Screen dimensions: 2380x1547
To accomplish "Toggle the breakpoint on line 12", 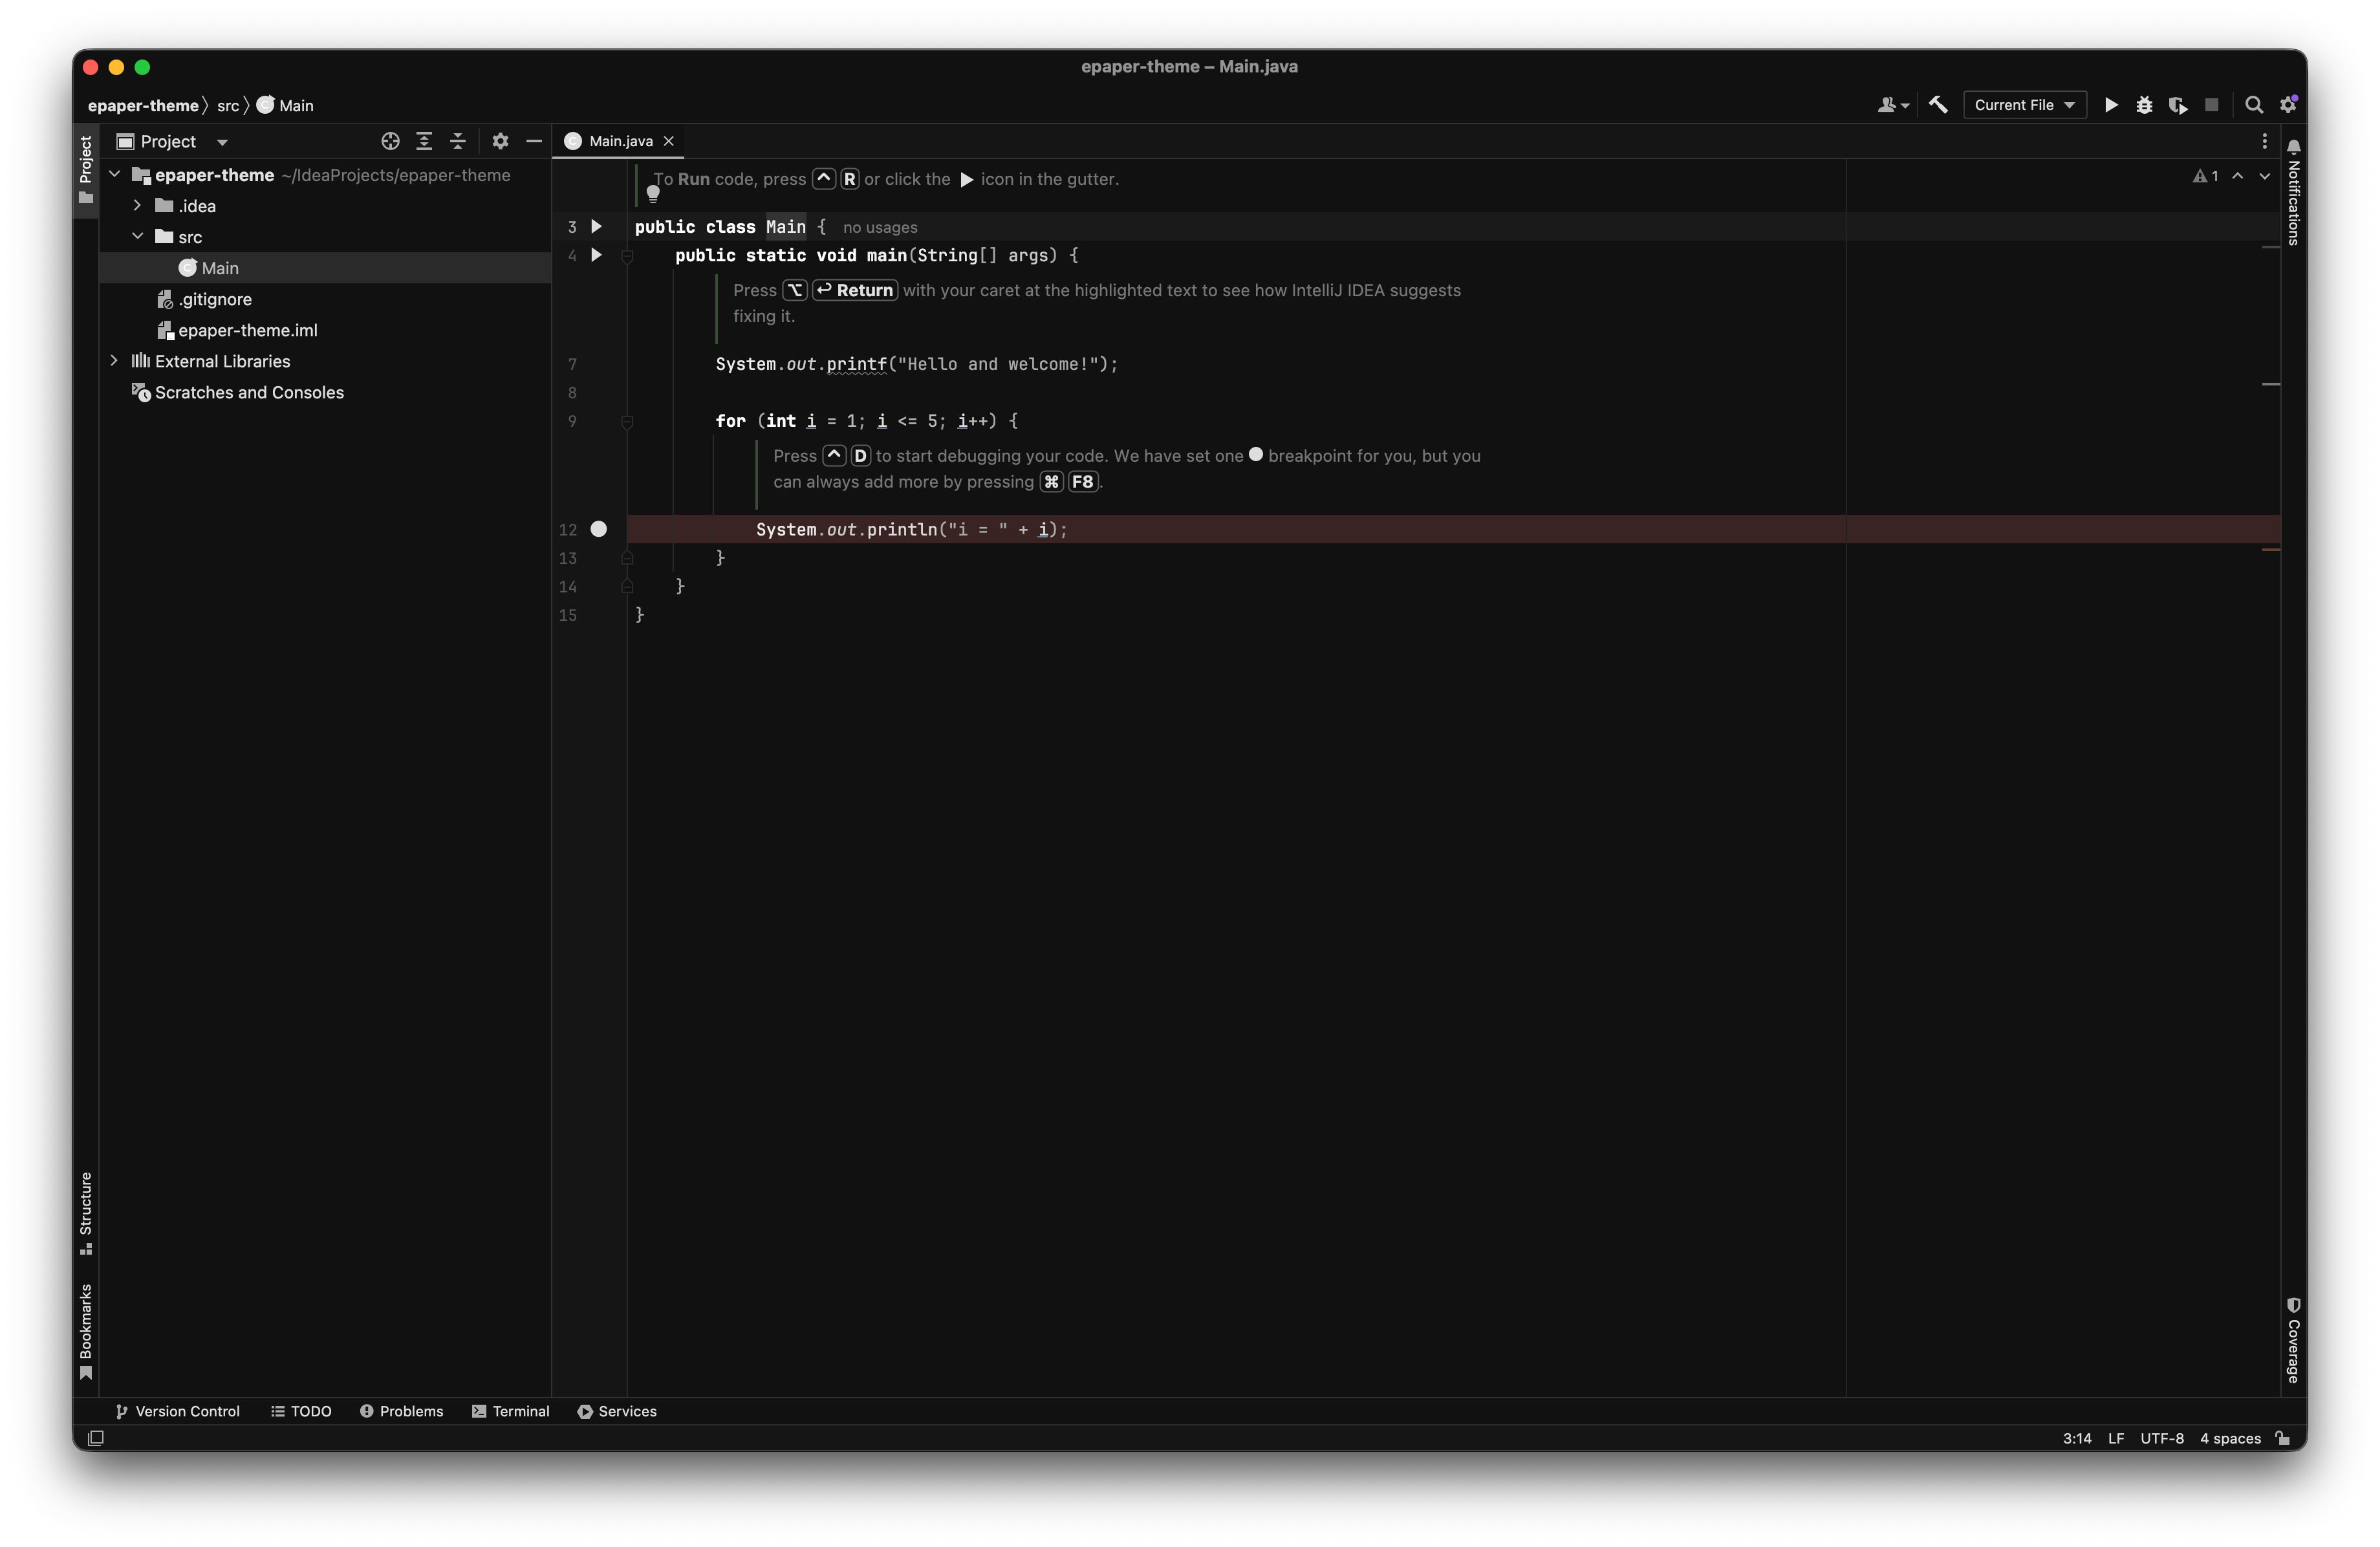I will [598, 529].
